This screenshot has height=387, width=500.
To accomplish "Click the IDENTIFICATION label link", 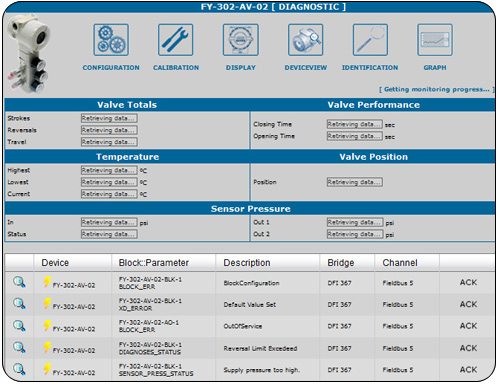I will pos(370,68).
